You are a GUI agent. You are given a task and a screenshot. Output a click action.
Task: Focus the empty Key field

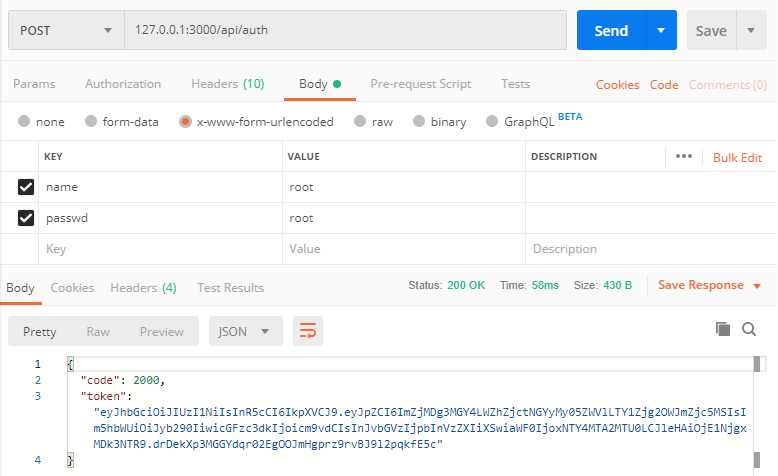(160, 249)
